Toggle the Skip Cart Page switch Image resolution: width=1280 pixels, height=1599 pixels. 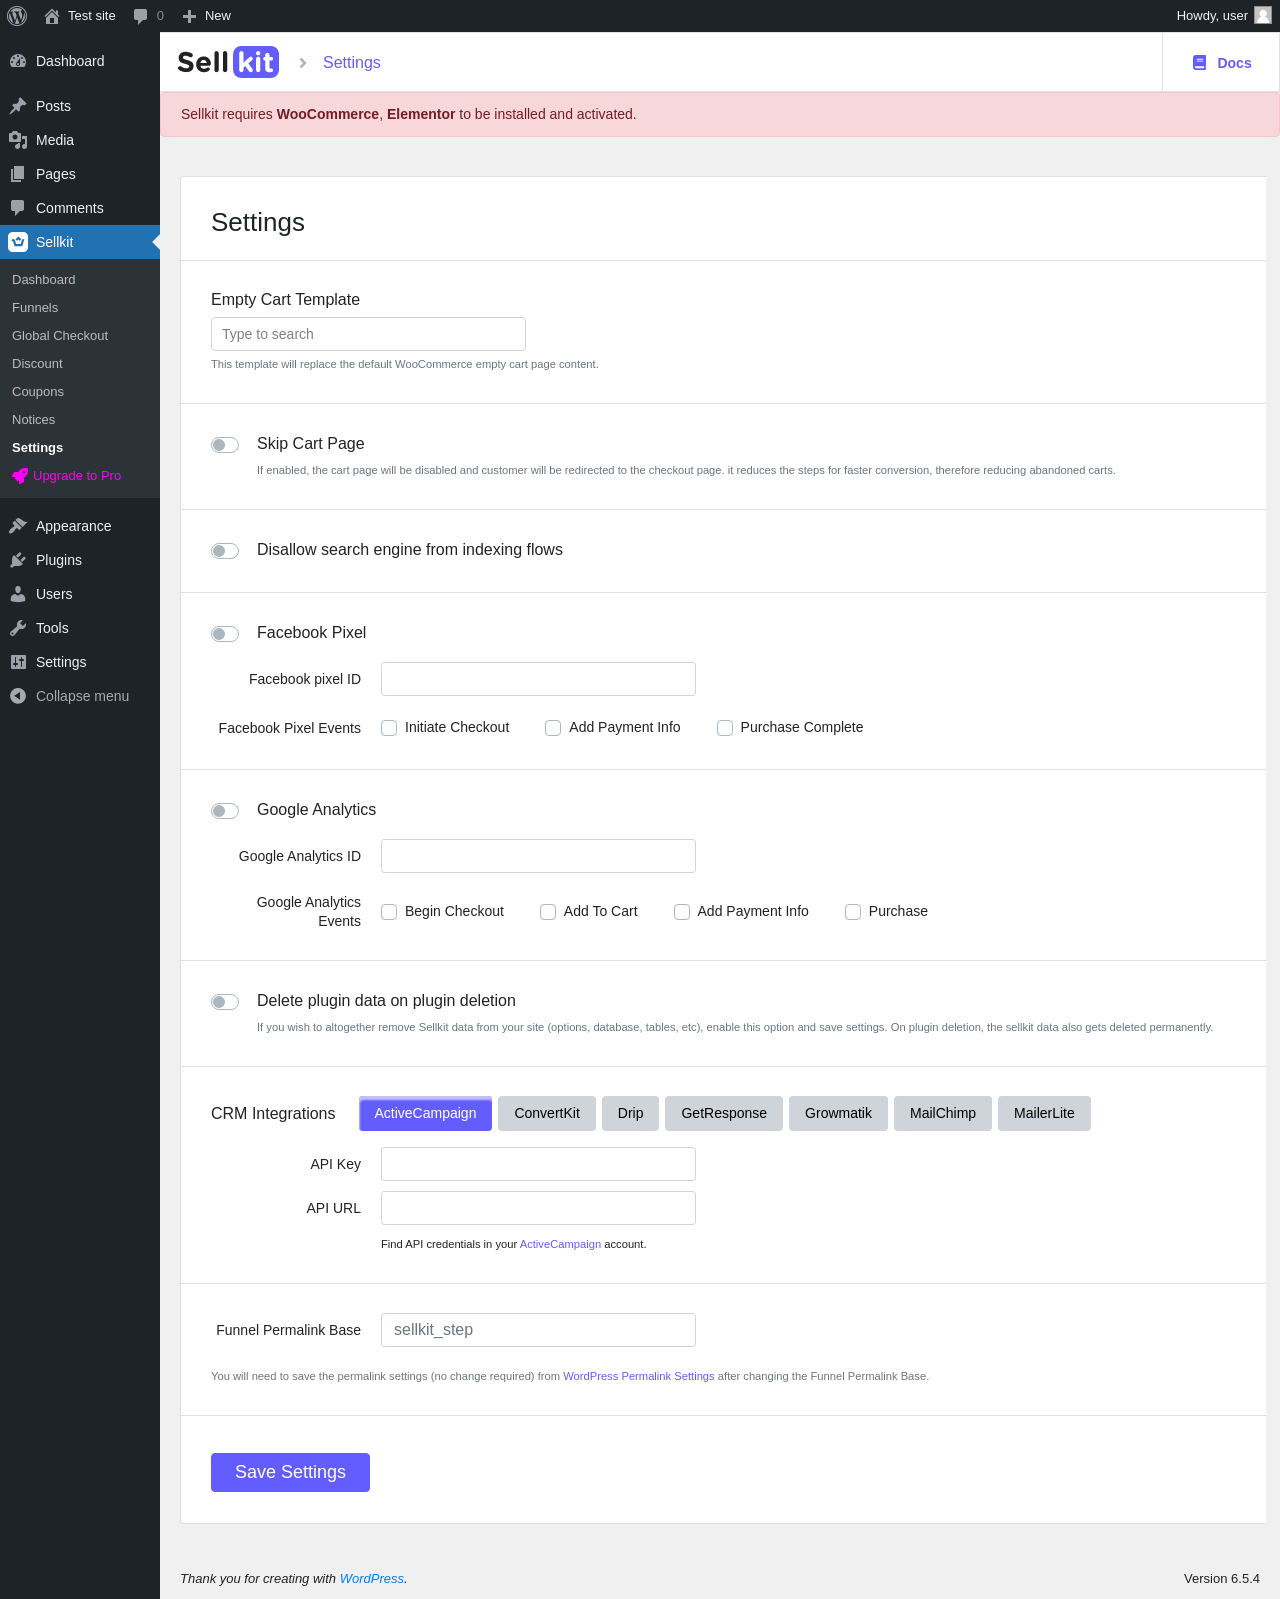coord(225,445)
